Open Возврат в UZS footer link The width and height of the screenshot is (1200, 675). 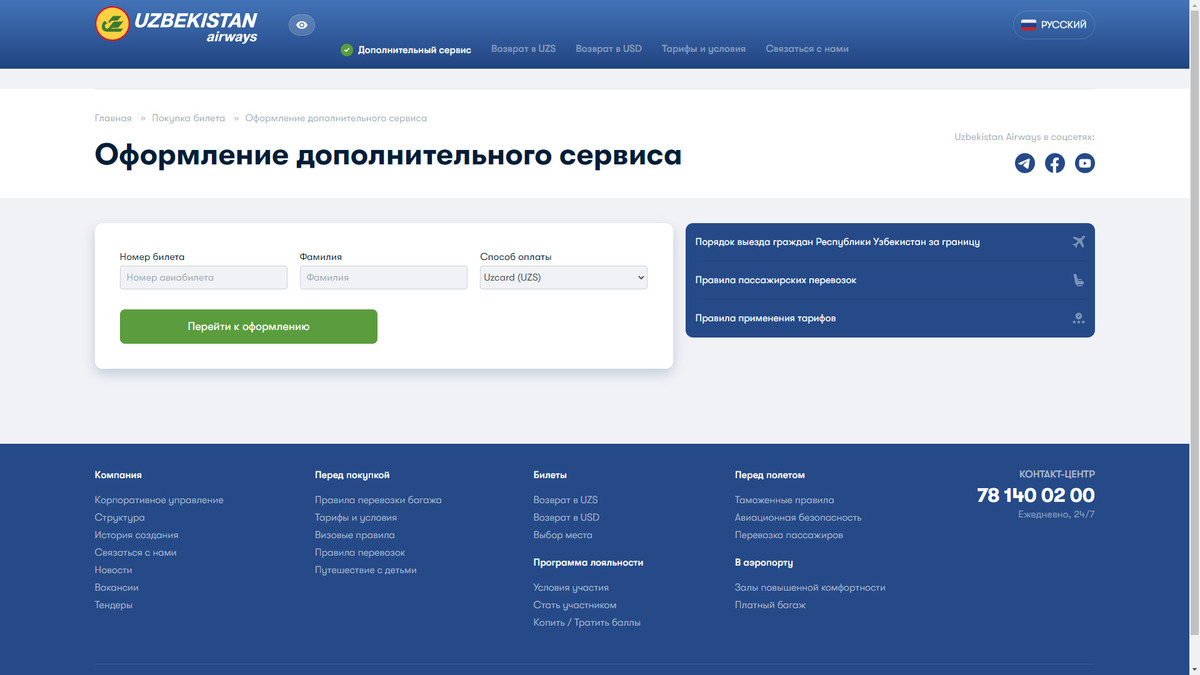566,500
